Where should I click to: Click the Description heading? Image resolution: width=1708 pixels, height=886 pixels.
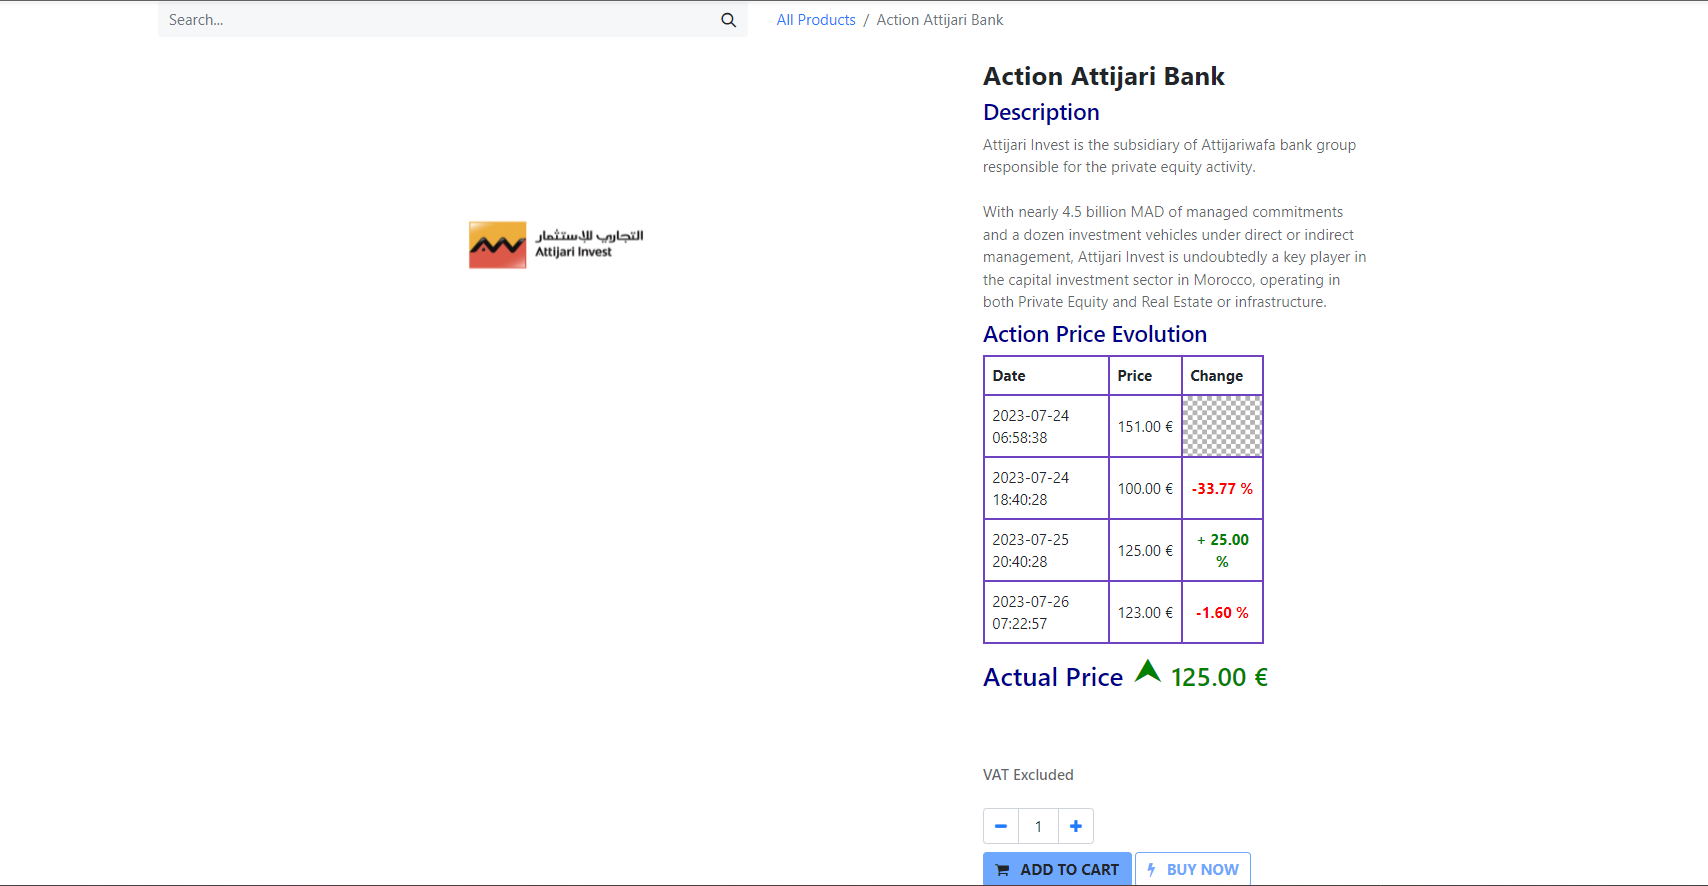tap(1041, 112)
